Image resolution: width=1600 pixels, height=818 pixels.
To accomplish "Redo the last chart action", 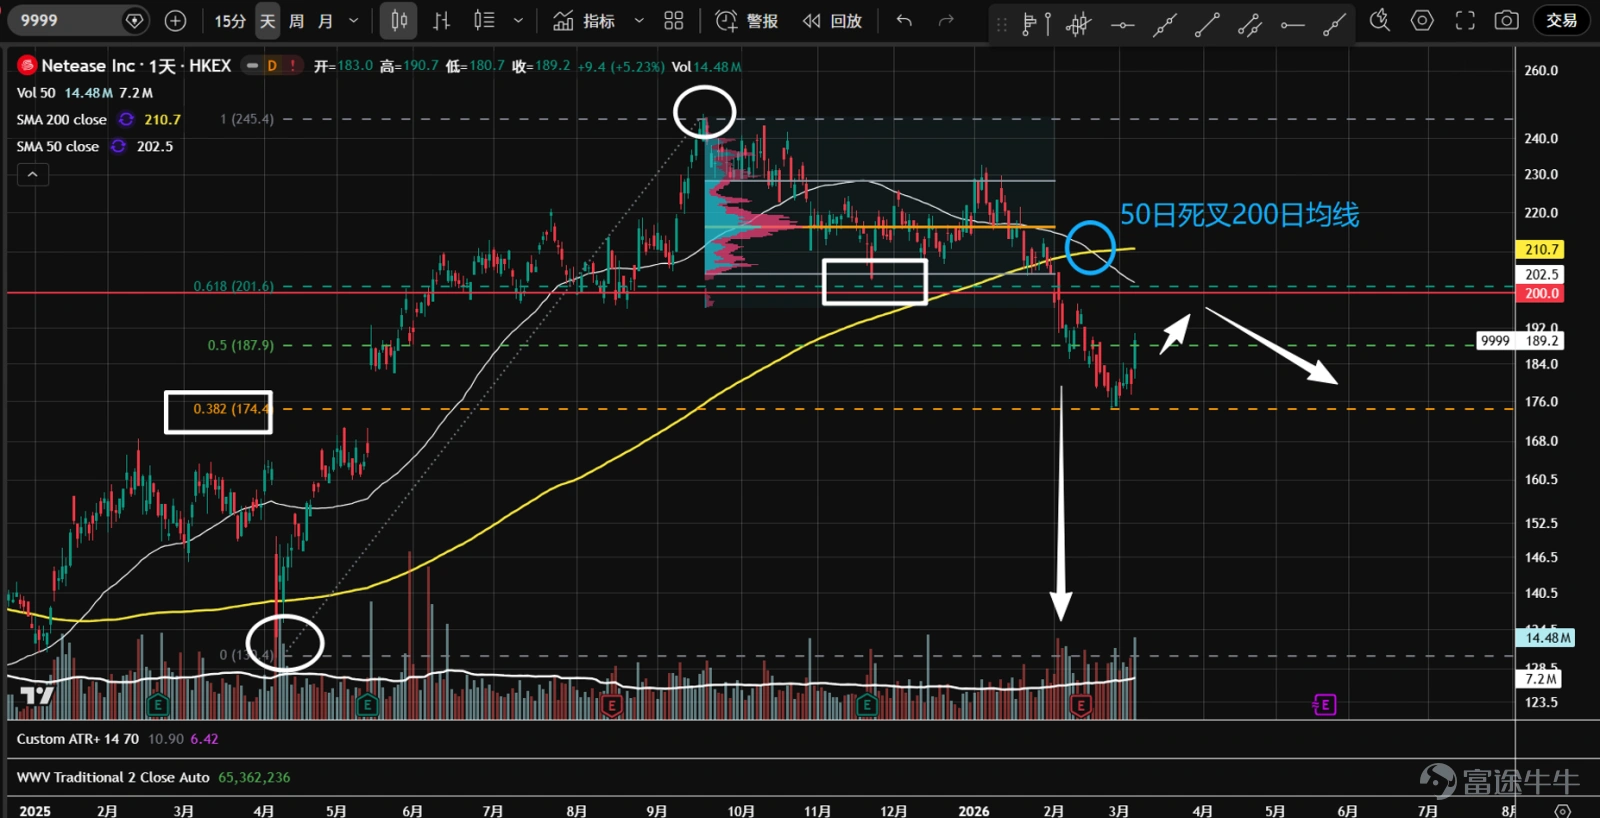I will 946,20.
